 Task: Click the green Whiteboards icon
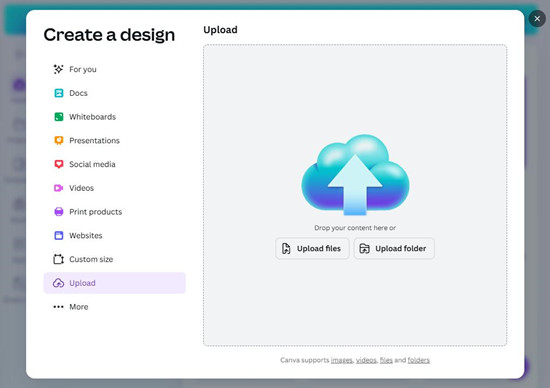point(59,117)
